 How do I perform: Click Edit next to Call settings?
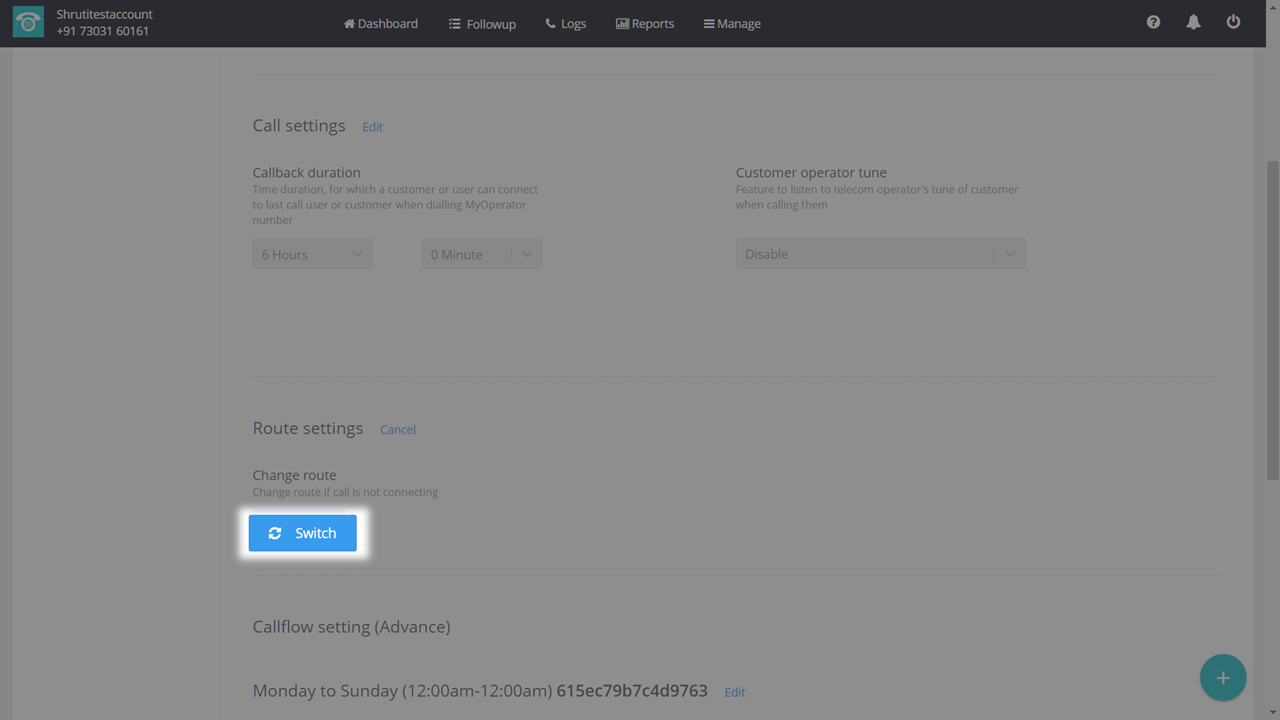[x=372, y=127]
